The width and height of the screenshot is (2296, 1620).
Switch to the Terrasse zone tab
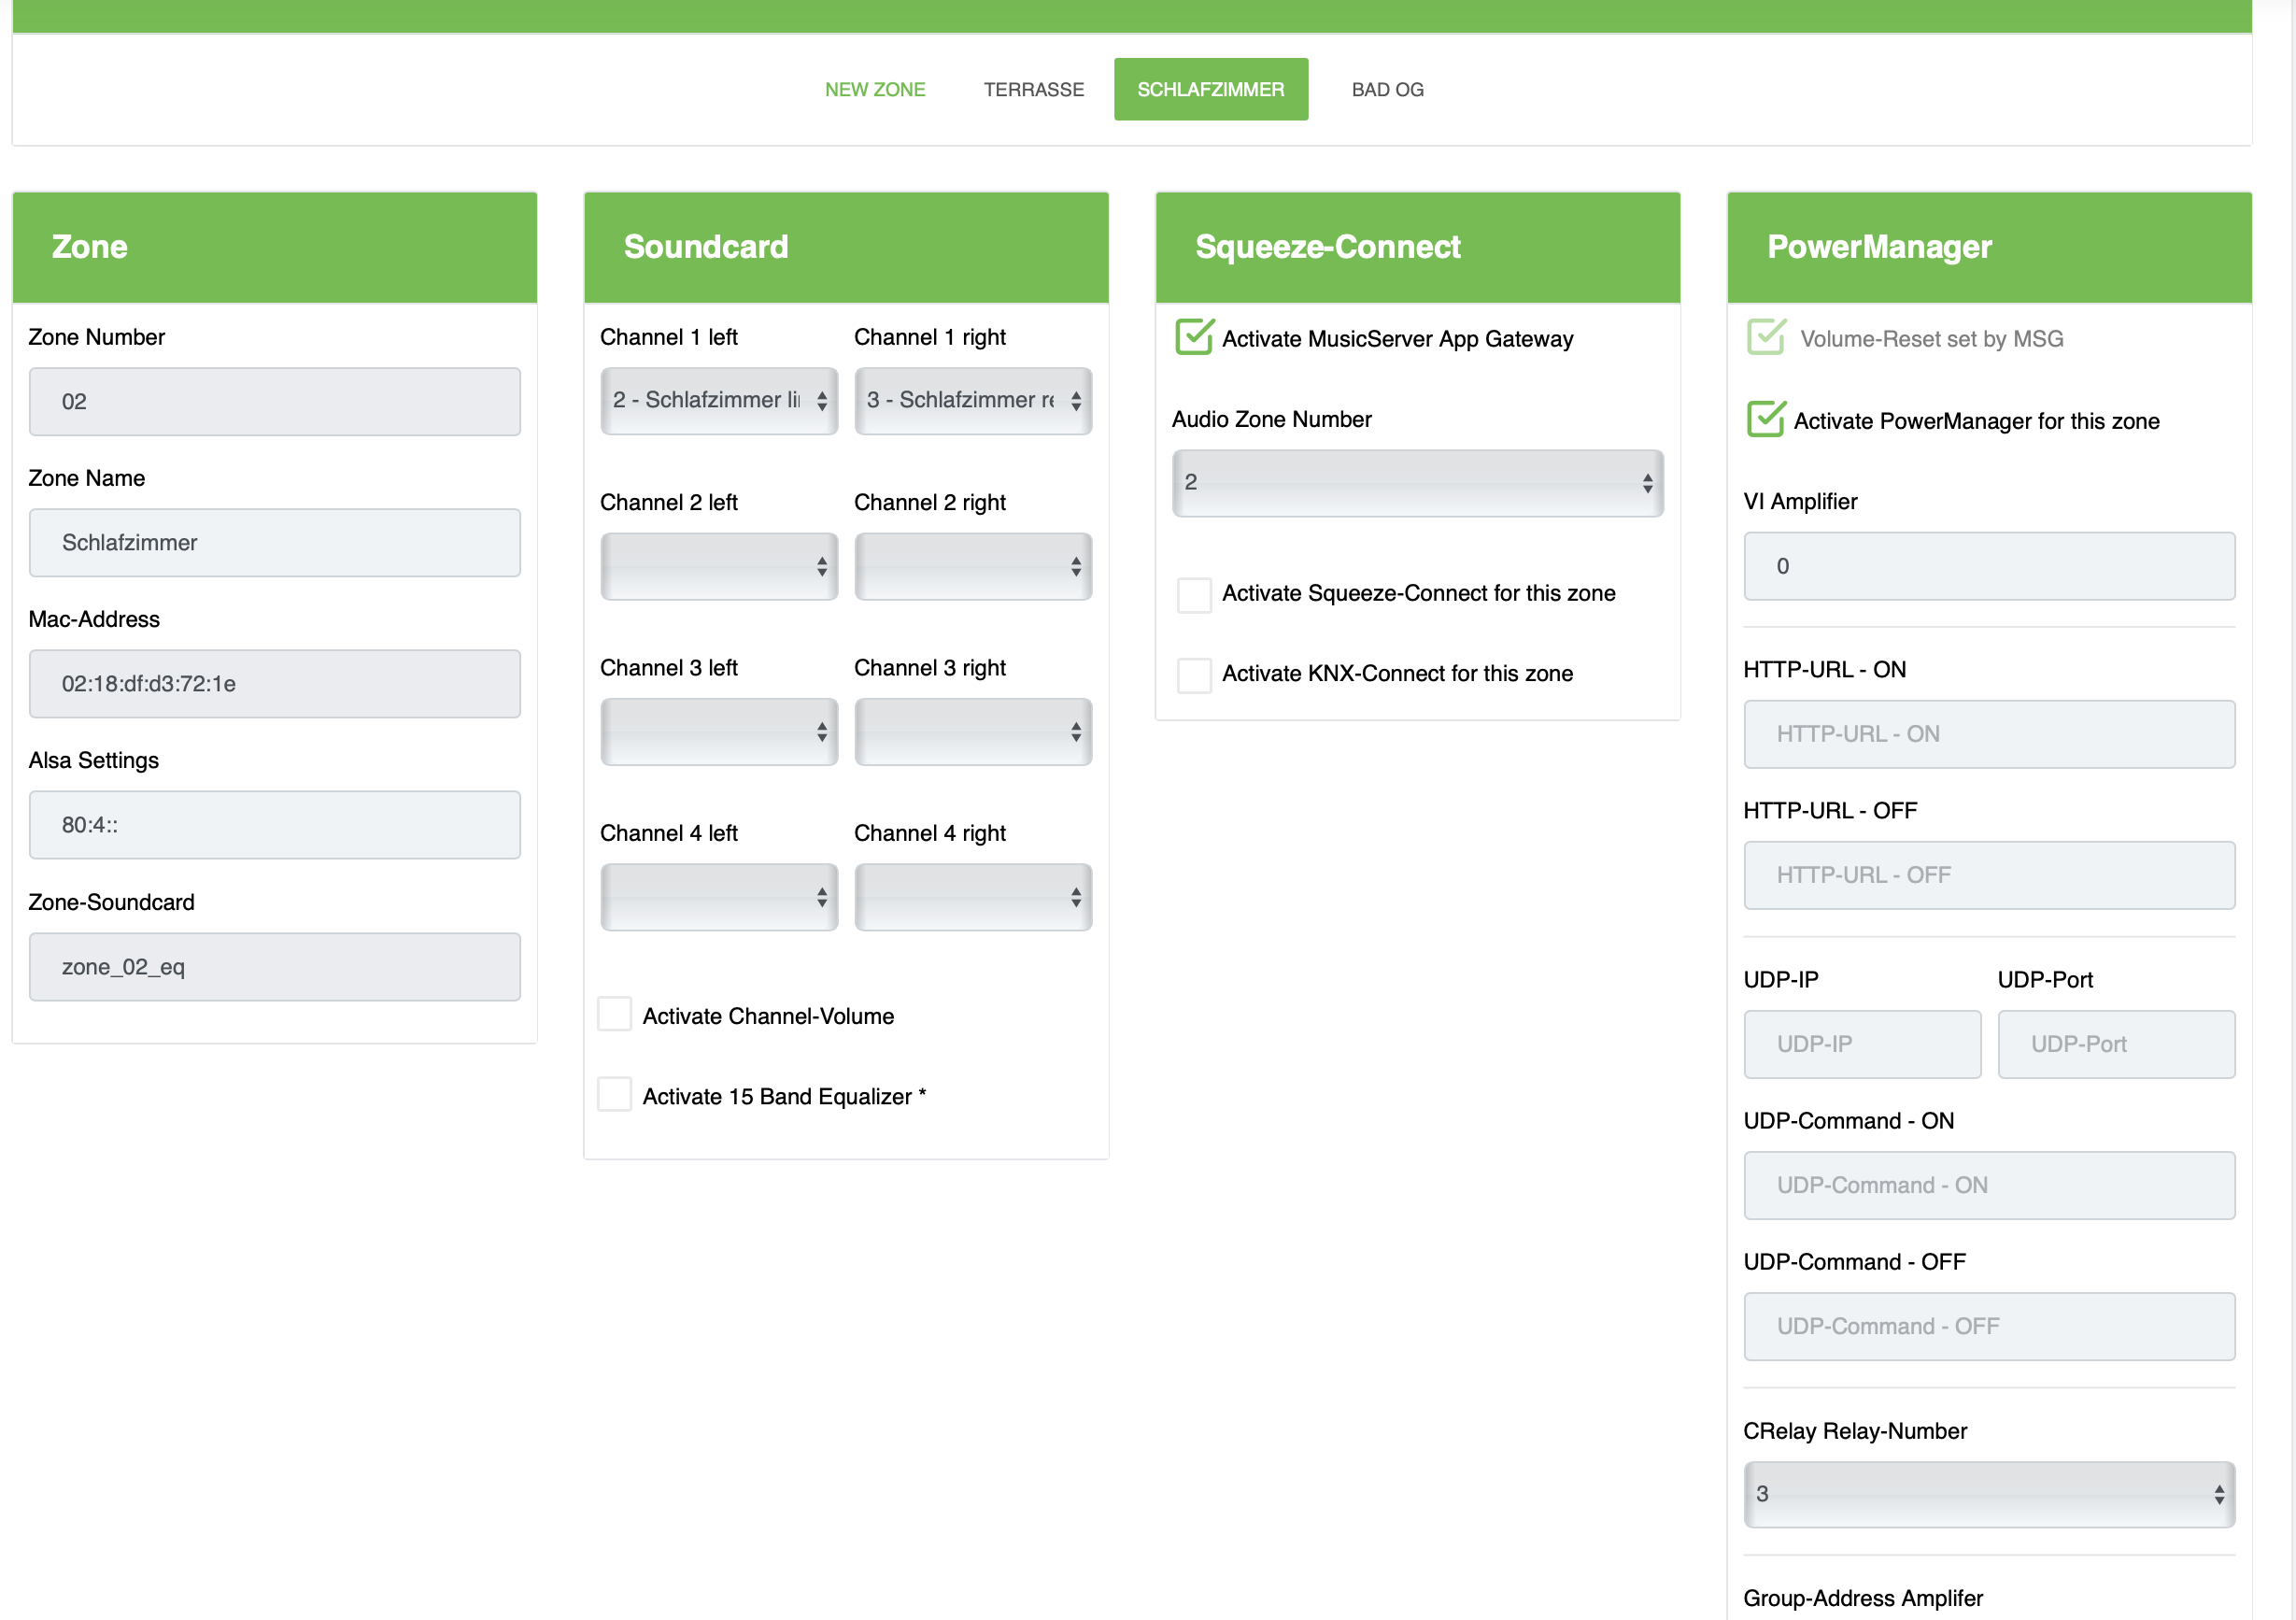[x=1033, y=90]
